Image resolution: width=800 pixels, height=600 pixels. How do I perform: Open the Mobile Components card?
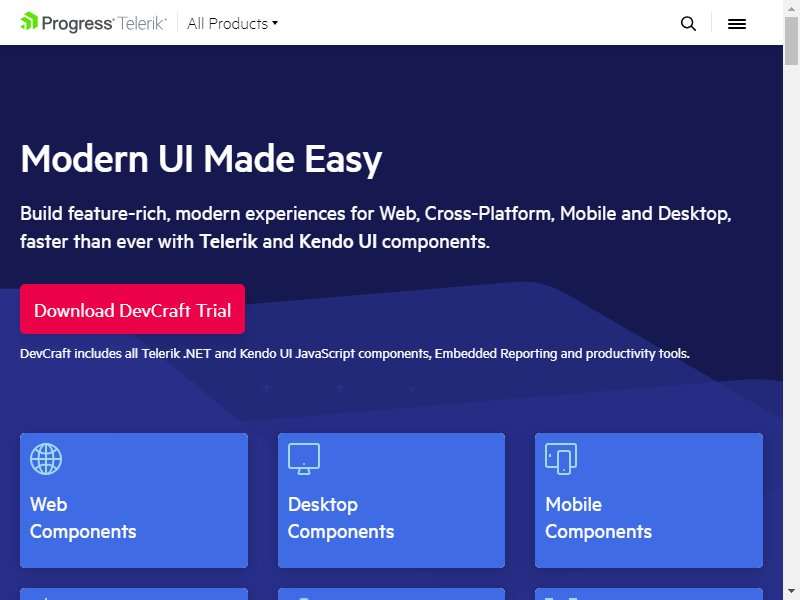[x=649, y=500]
